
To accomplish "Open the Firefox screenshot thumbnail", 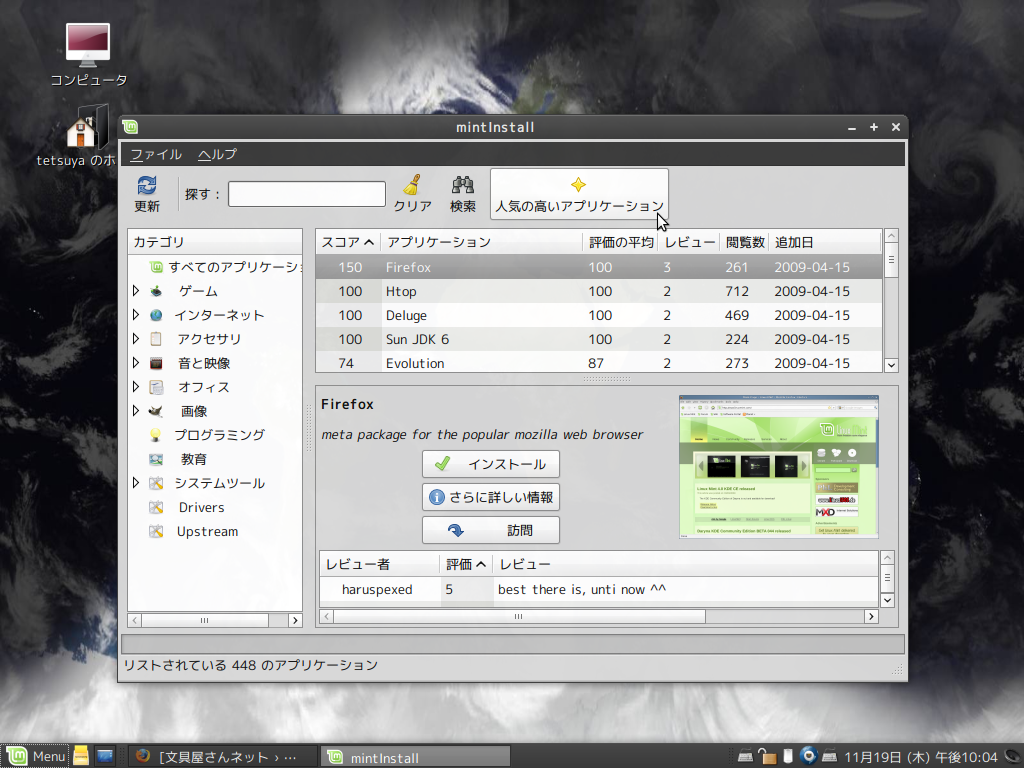I will pyautogui.click(x=778, y=466).
